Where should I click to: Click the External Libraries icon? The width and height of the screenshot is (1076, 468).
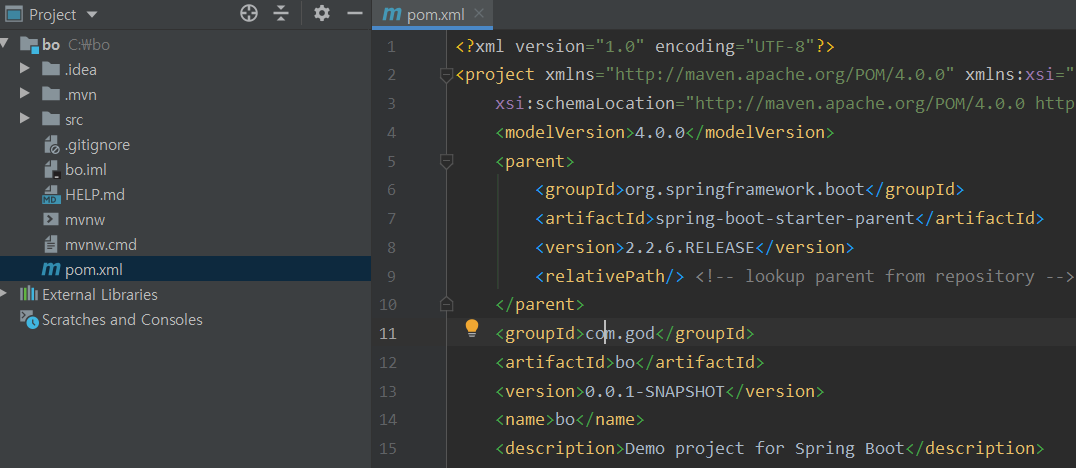click(29, 294)
